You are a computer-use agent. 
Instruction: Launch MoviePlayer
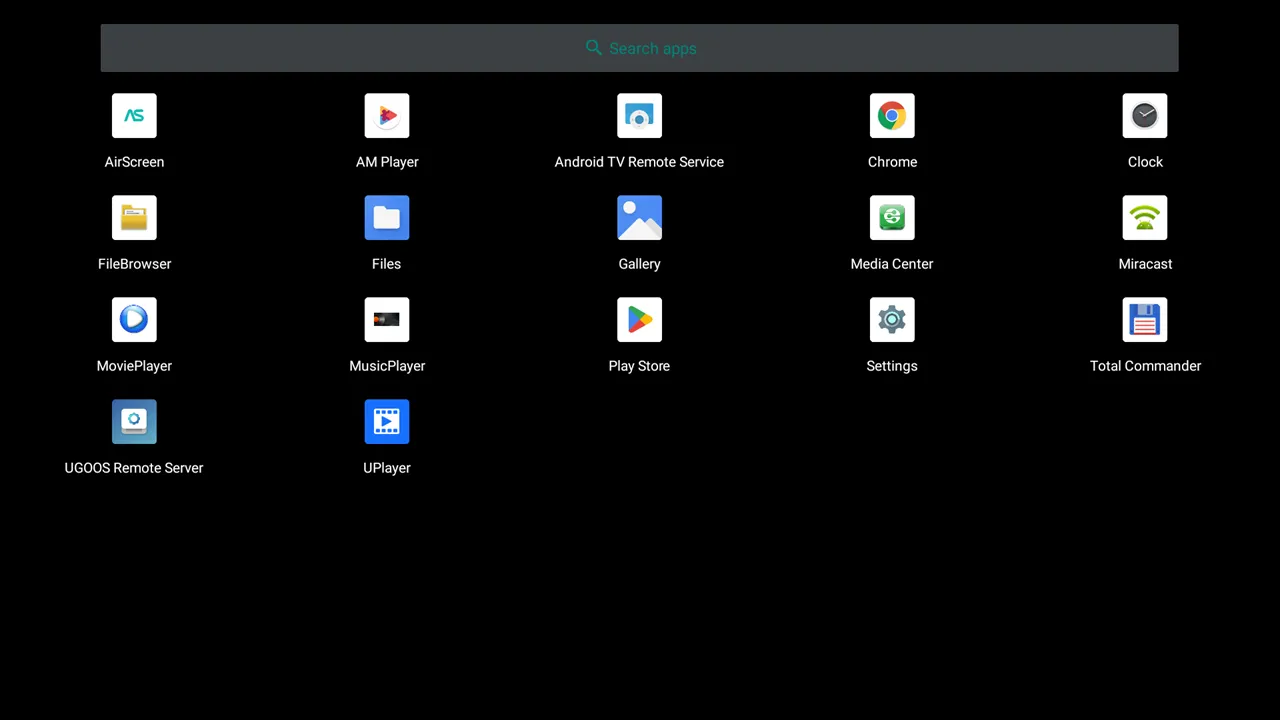point(134,319)
